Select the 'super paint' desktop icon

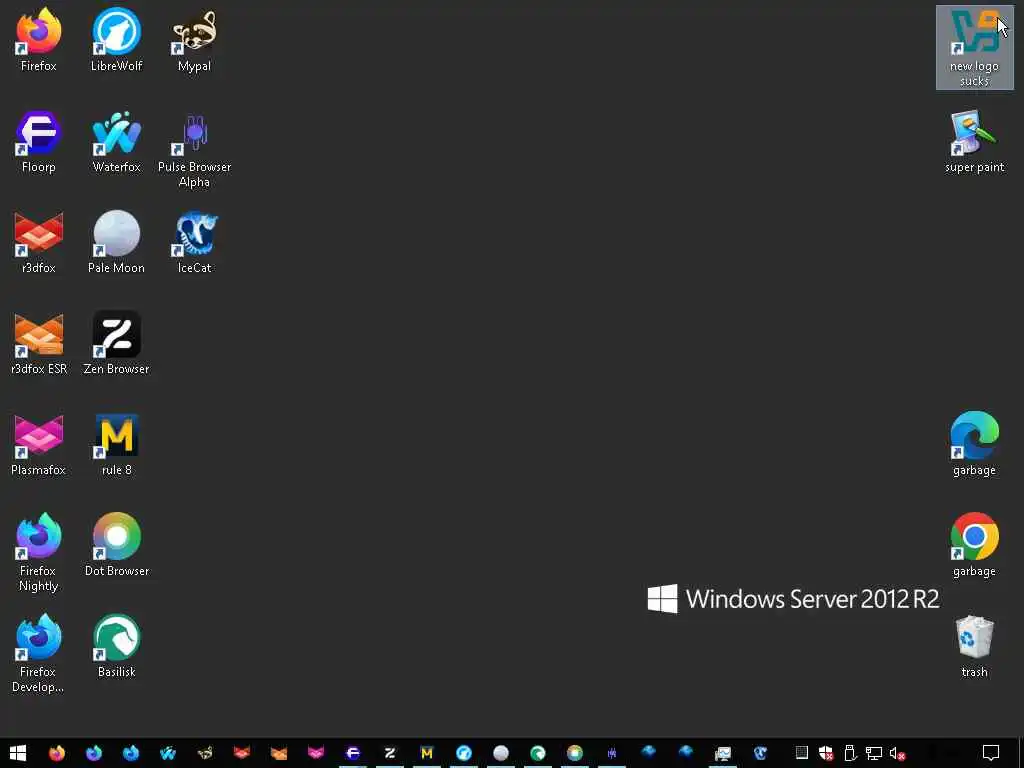pos(974,140)
